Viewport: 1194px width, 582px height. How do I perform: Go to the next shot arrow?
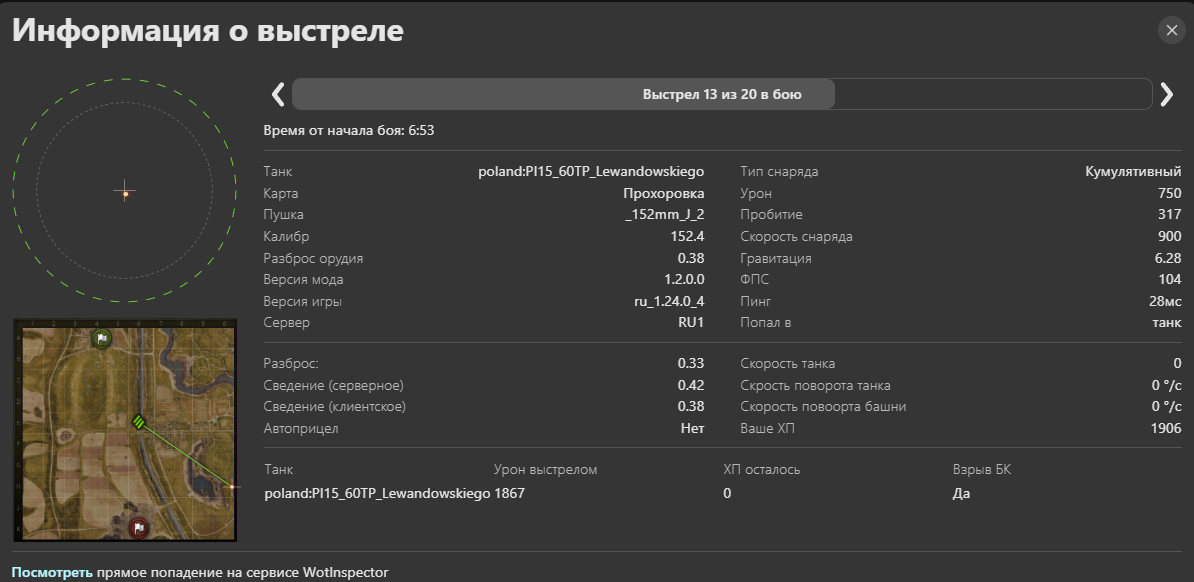click(1167, 94)
